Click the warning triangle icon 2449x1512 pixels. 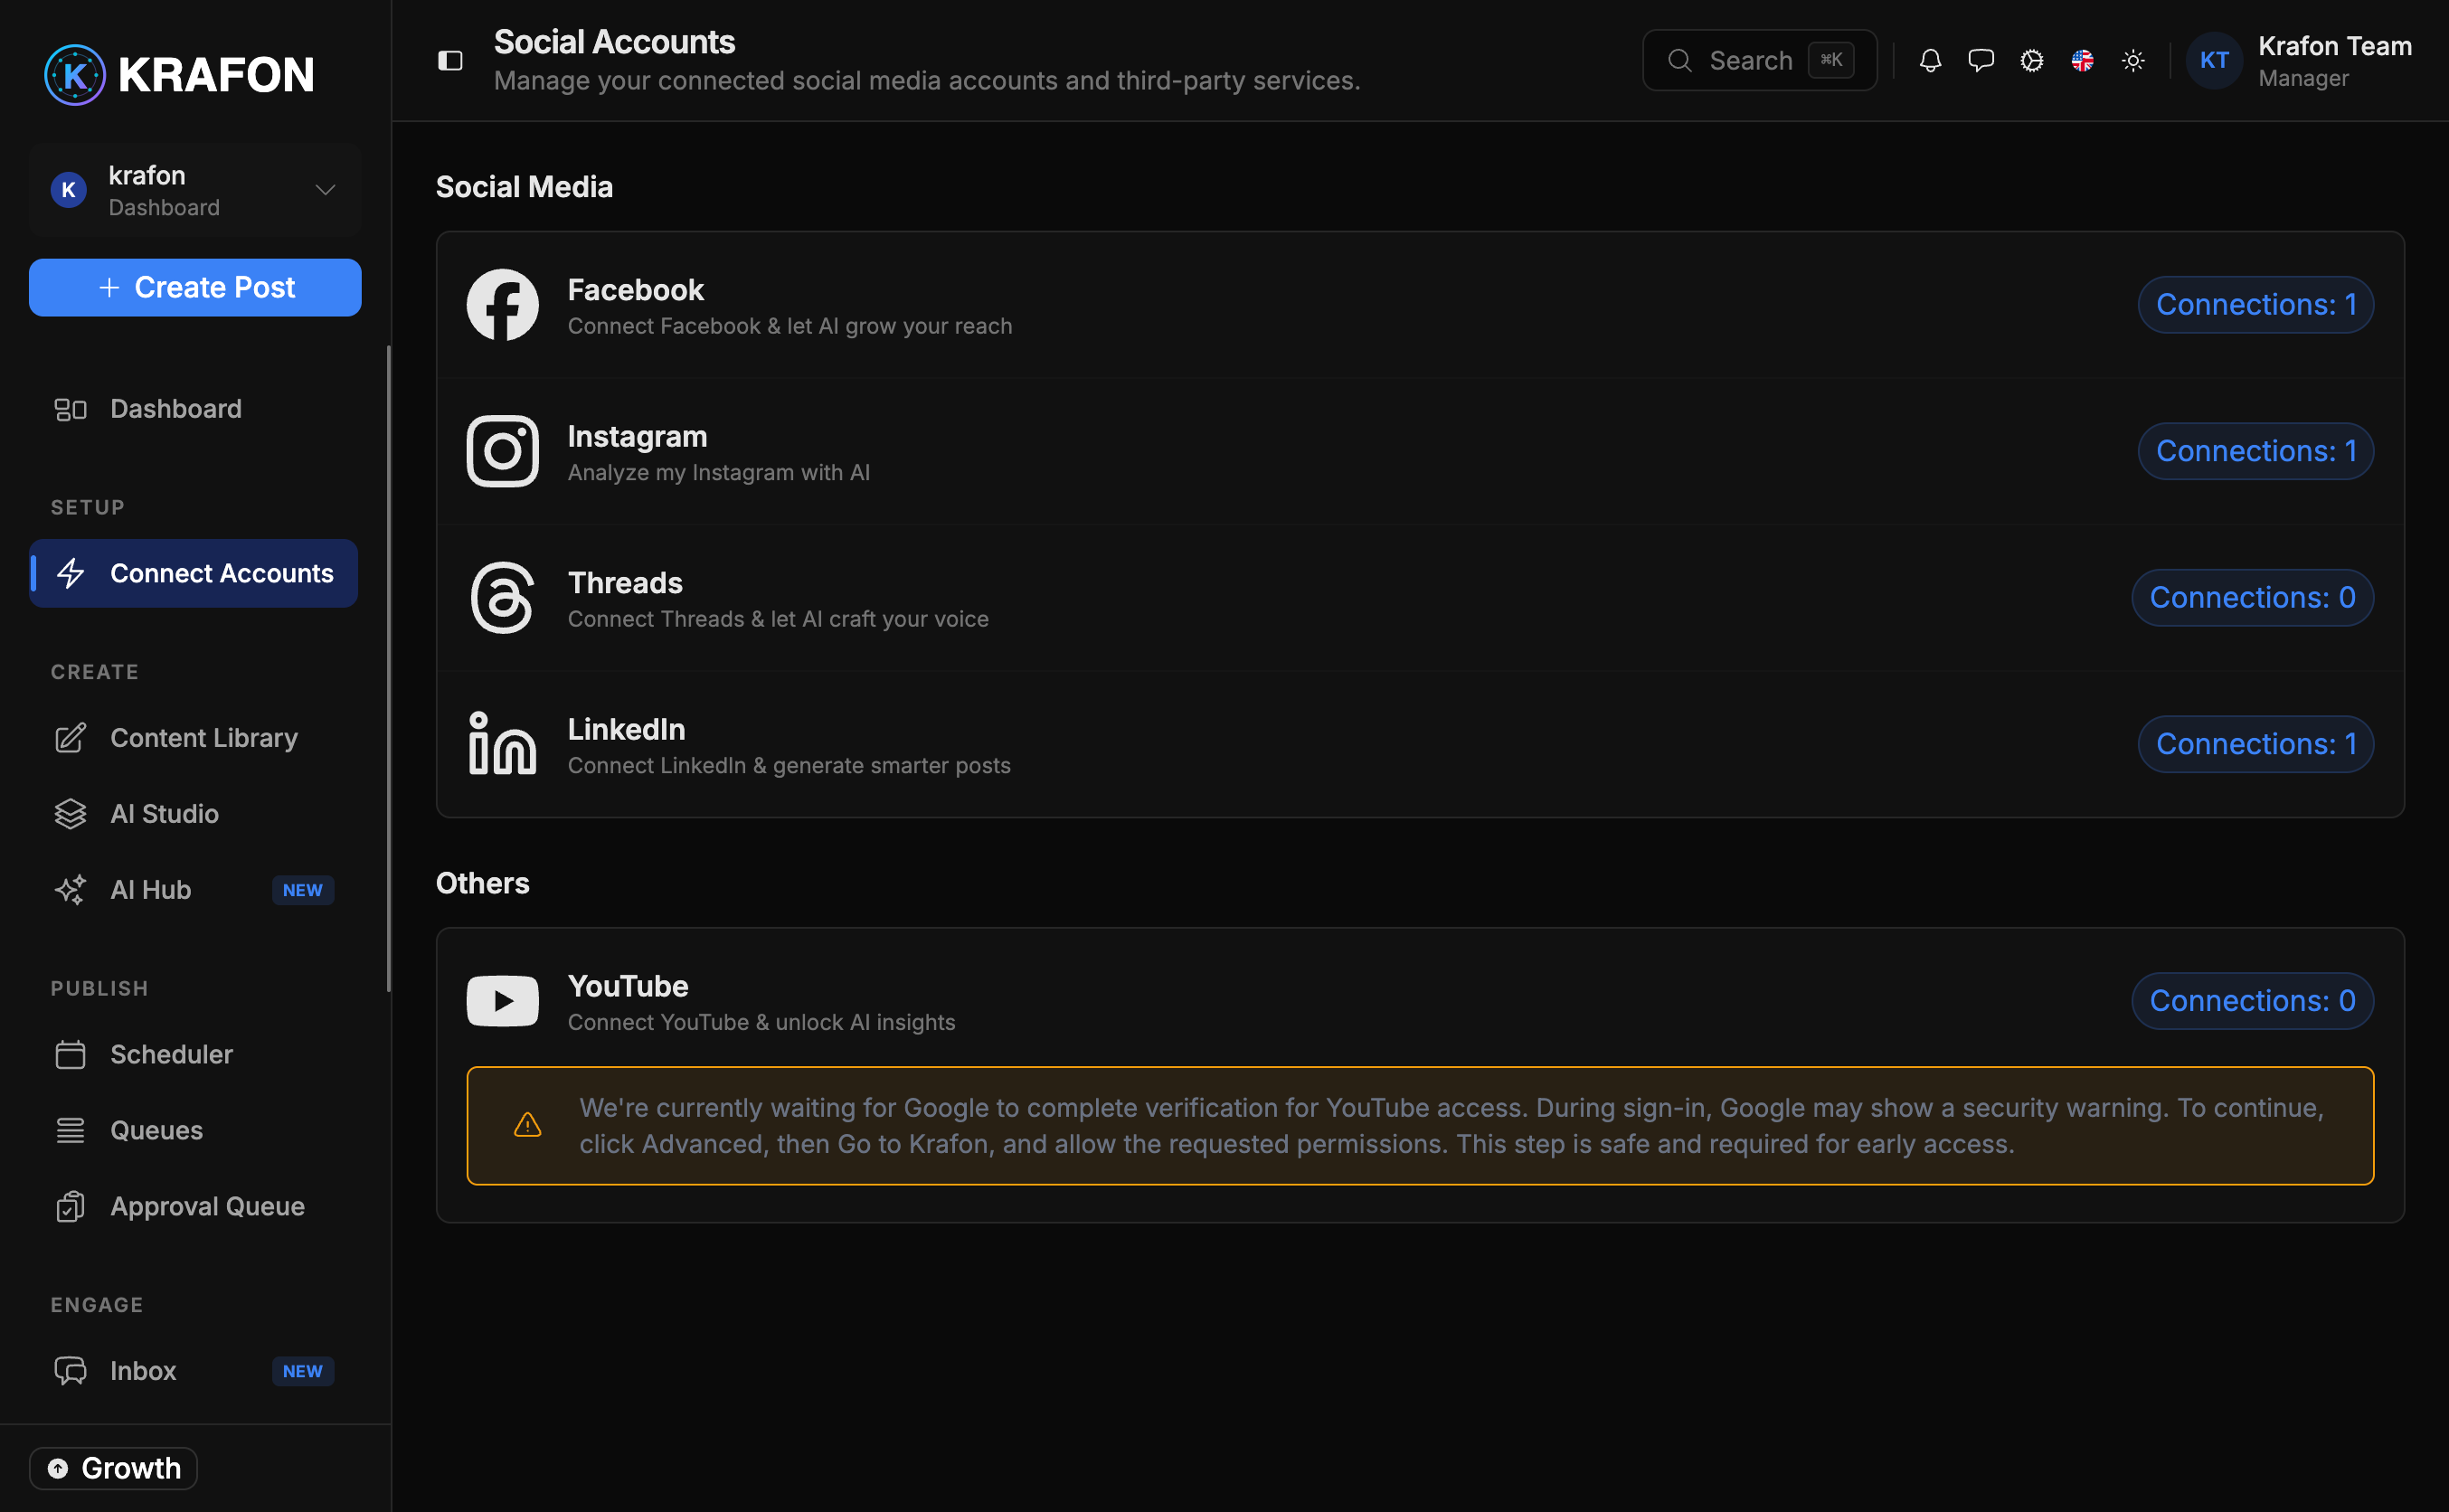[528, 1126]
